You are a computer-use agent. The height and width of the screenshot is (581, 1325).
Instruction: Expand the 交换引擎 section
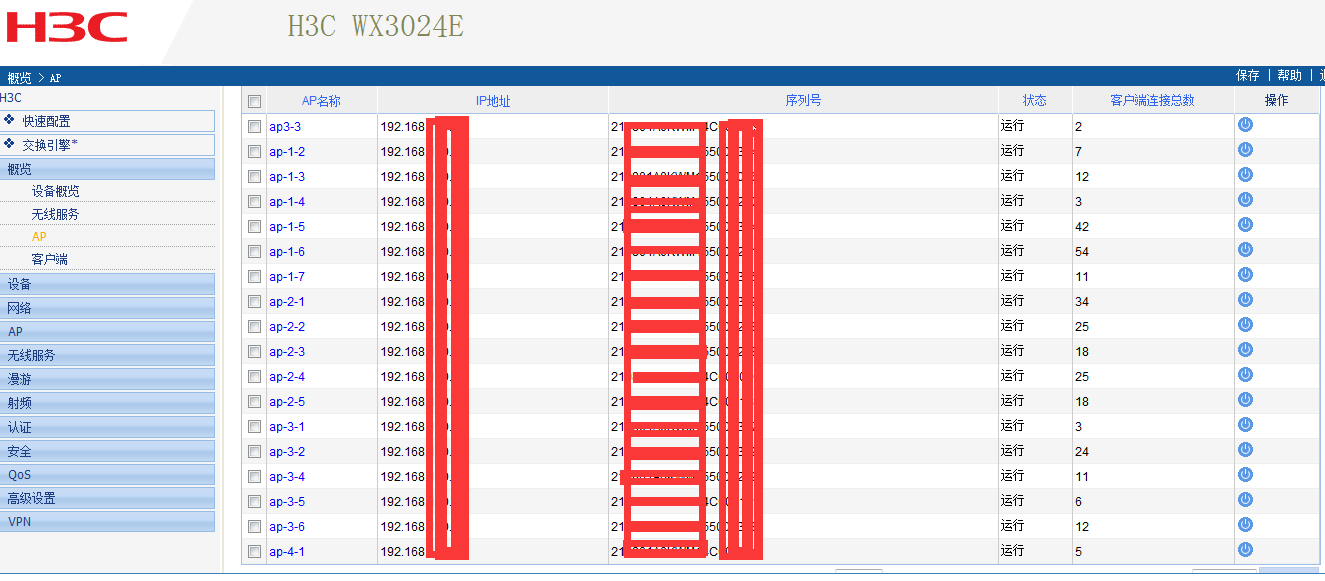[107, 145]
